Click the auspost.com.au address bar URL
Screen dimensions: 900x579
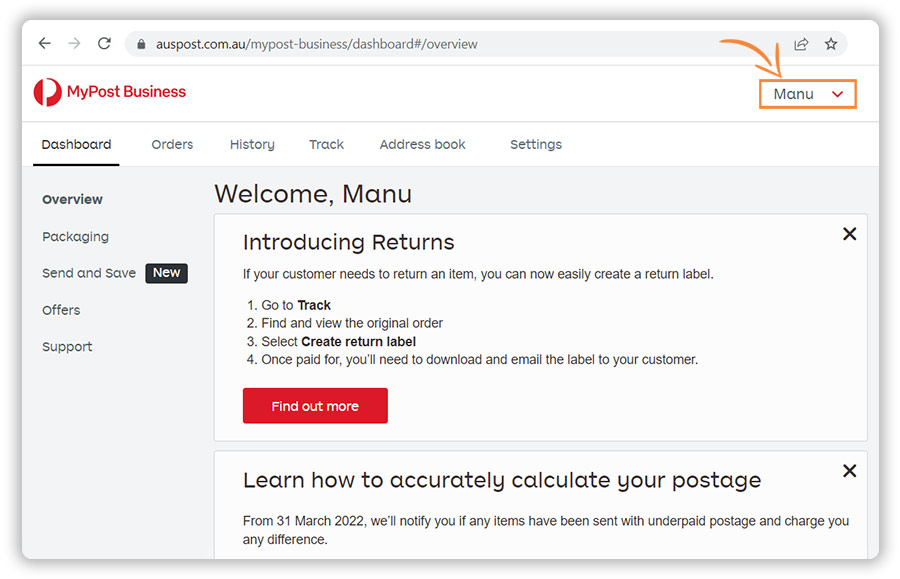(x=316, y=44)
